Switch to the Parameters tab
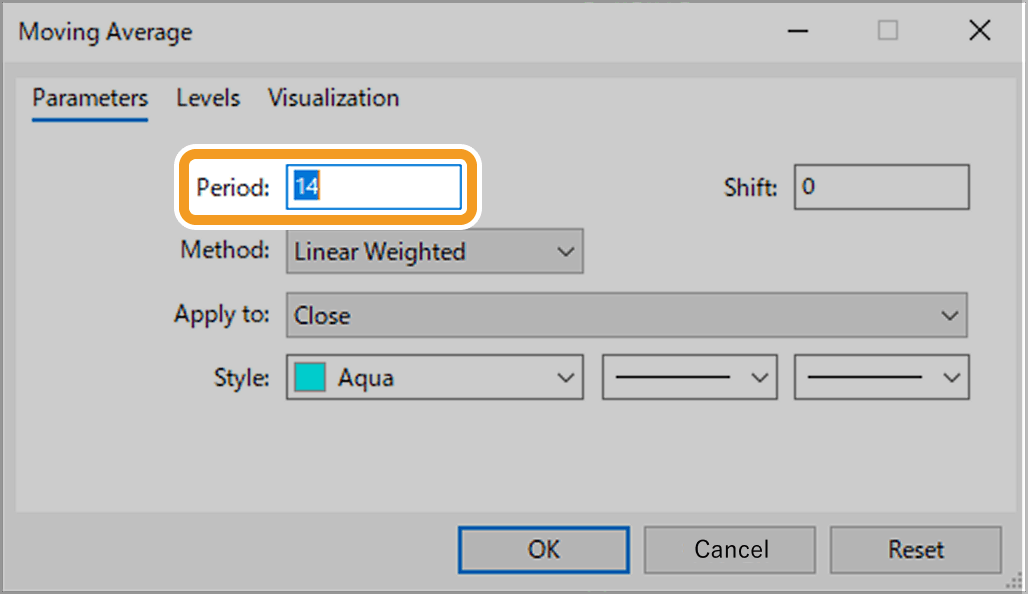 (x=90, y=98)
